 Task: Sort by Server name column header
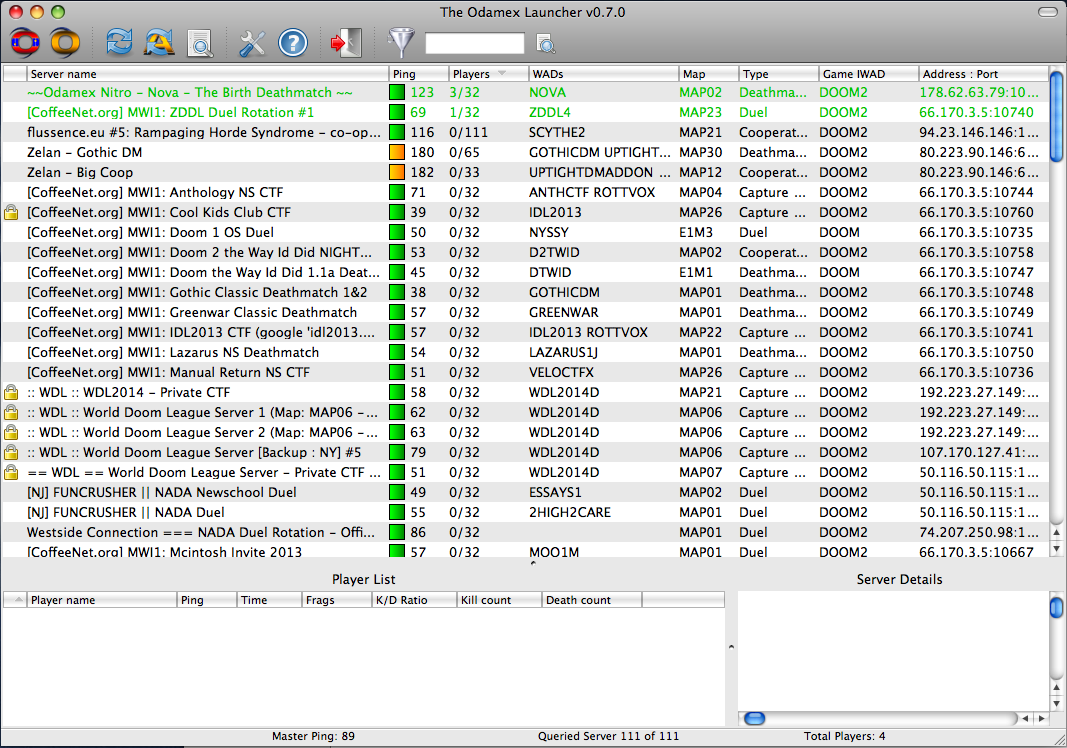205,74
